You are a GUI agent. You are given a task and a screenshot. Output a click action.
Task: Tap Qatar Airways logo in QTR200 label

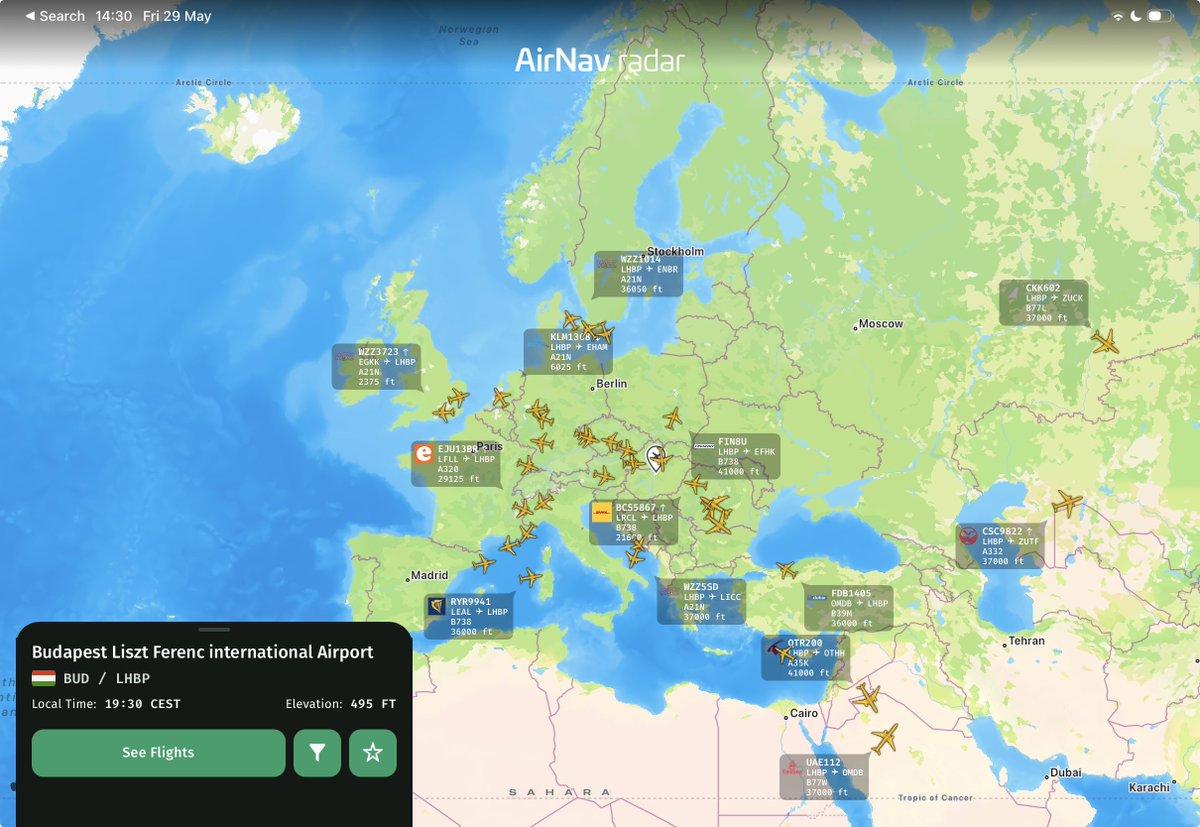[774, 650]
